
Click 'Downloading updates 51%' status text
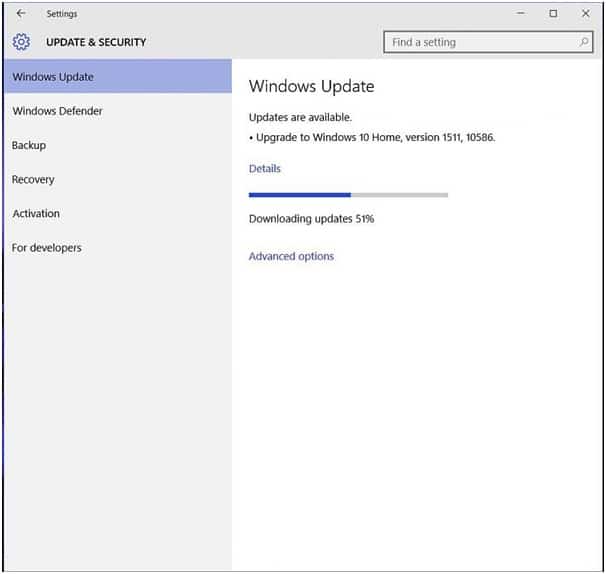point(312,219)
